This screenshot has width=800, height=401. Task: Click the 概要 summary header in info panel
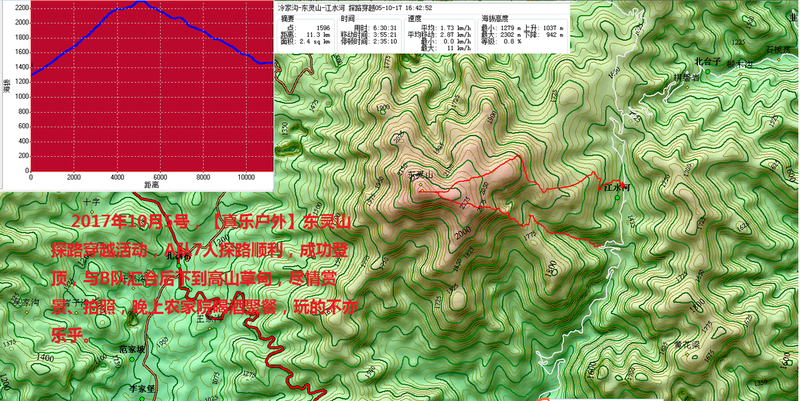coord(288,17)
